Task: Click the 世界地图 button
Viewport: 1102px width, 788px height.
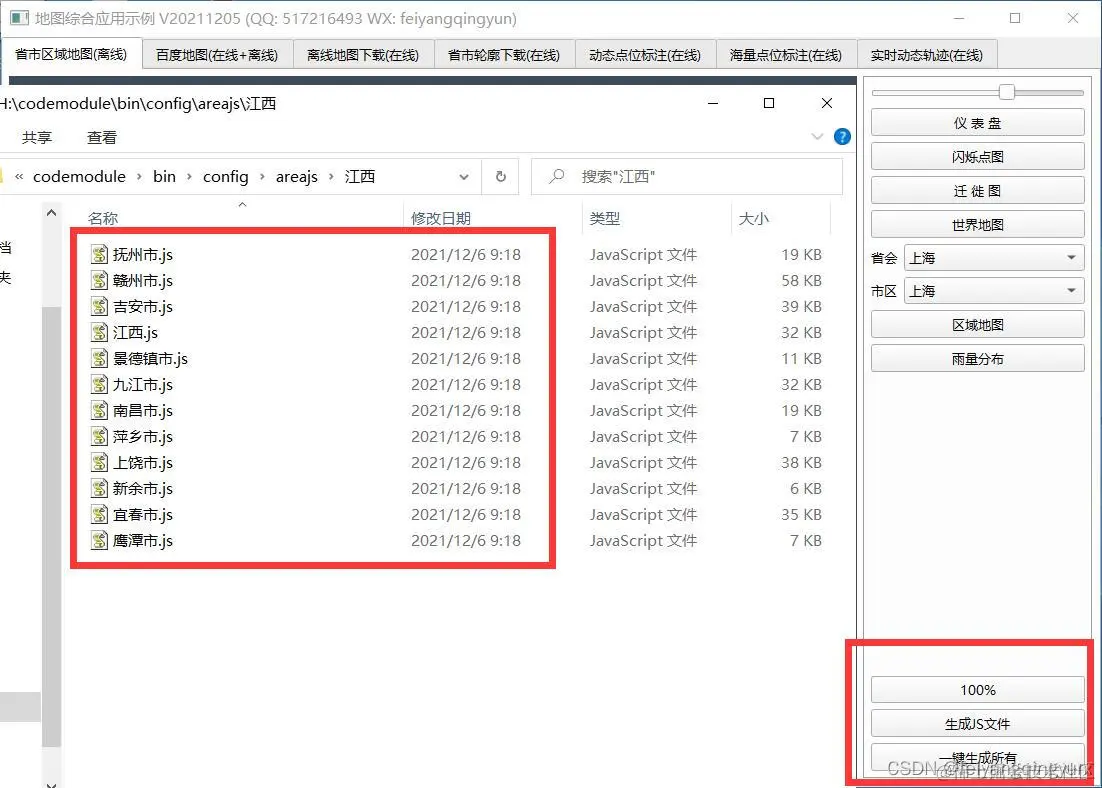Action: click(x=977, y=223)
